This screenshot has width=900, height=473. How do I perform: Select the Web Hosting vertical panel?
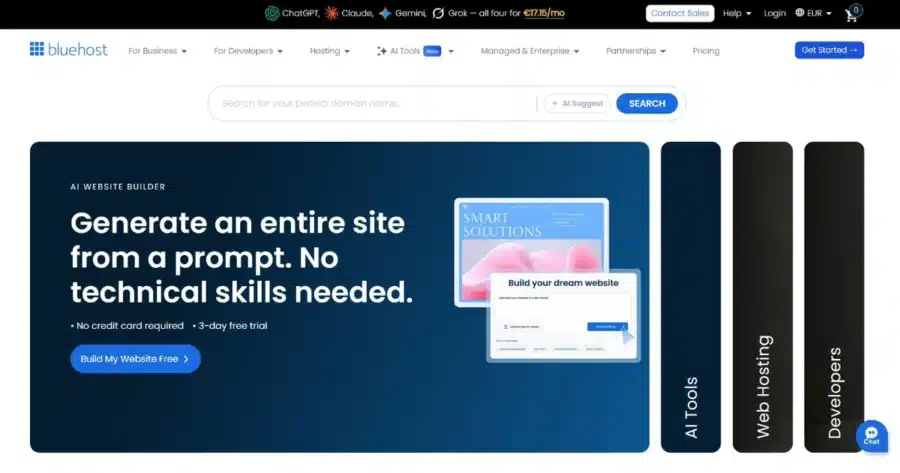pos(762,297)
